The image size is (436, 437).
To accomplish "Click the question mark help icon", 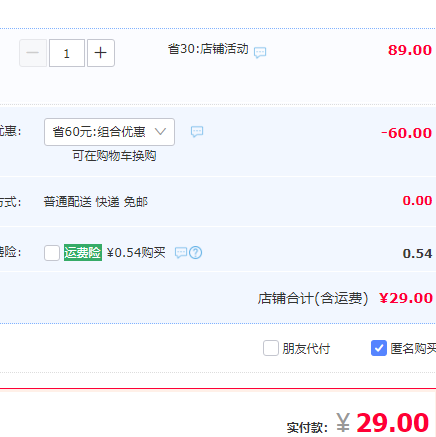I will coord(196,253).
